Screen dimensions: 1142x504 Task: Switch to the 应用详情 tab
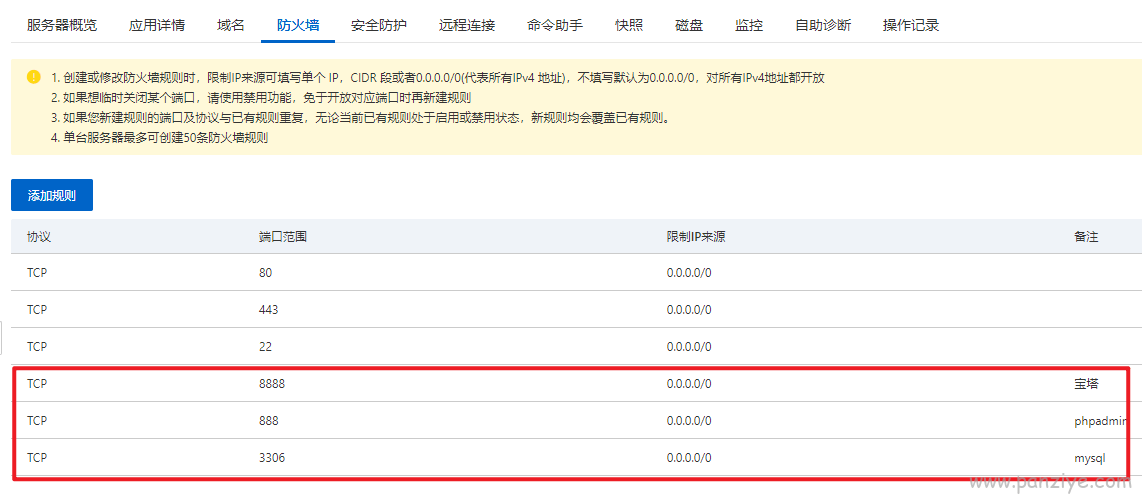(157, 25)
